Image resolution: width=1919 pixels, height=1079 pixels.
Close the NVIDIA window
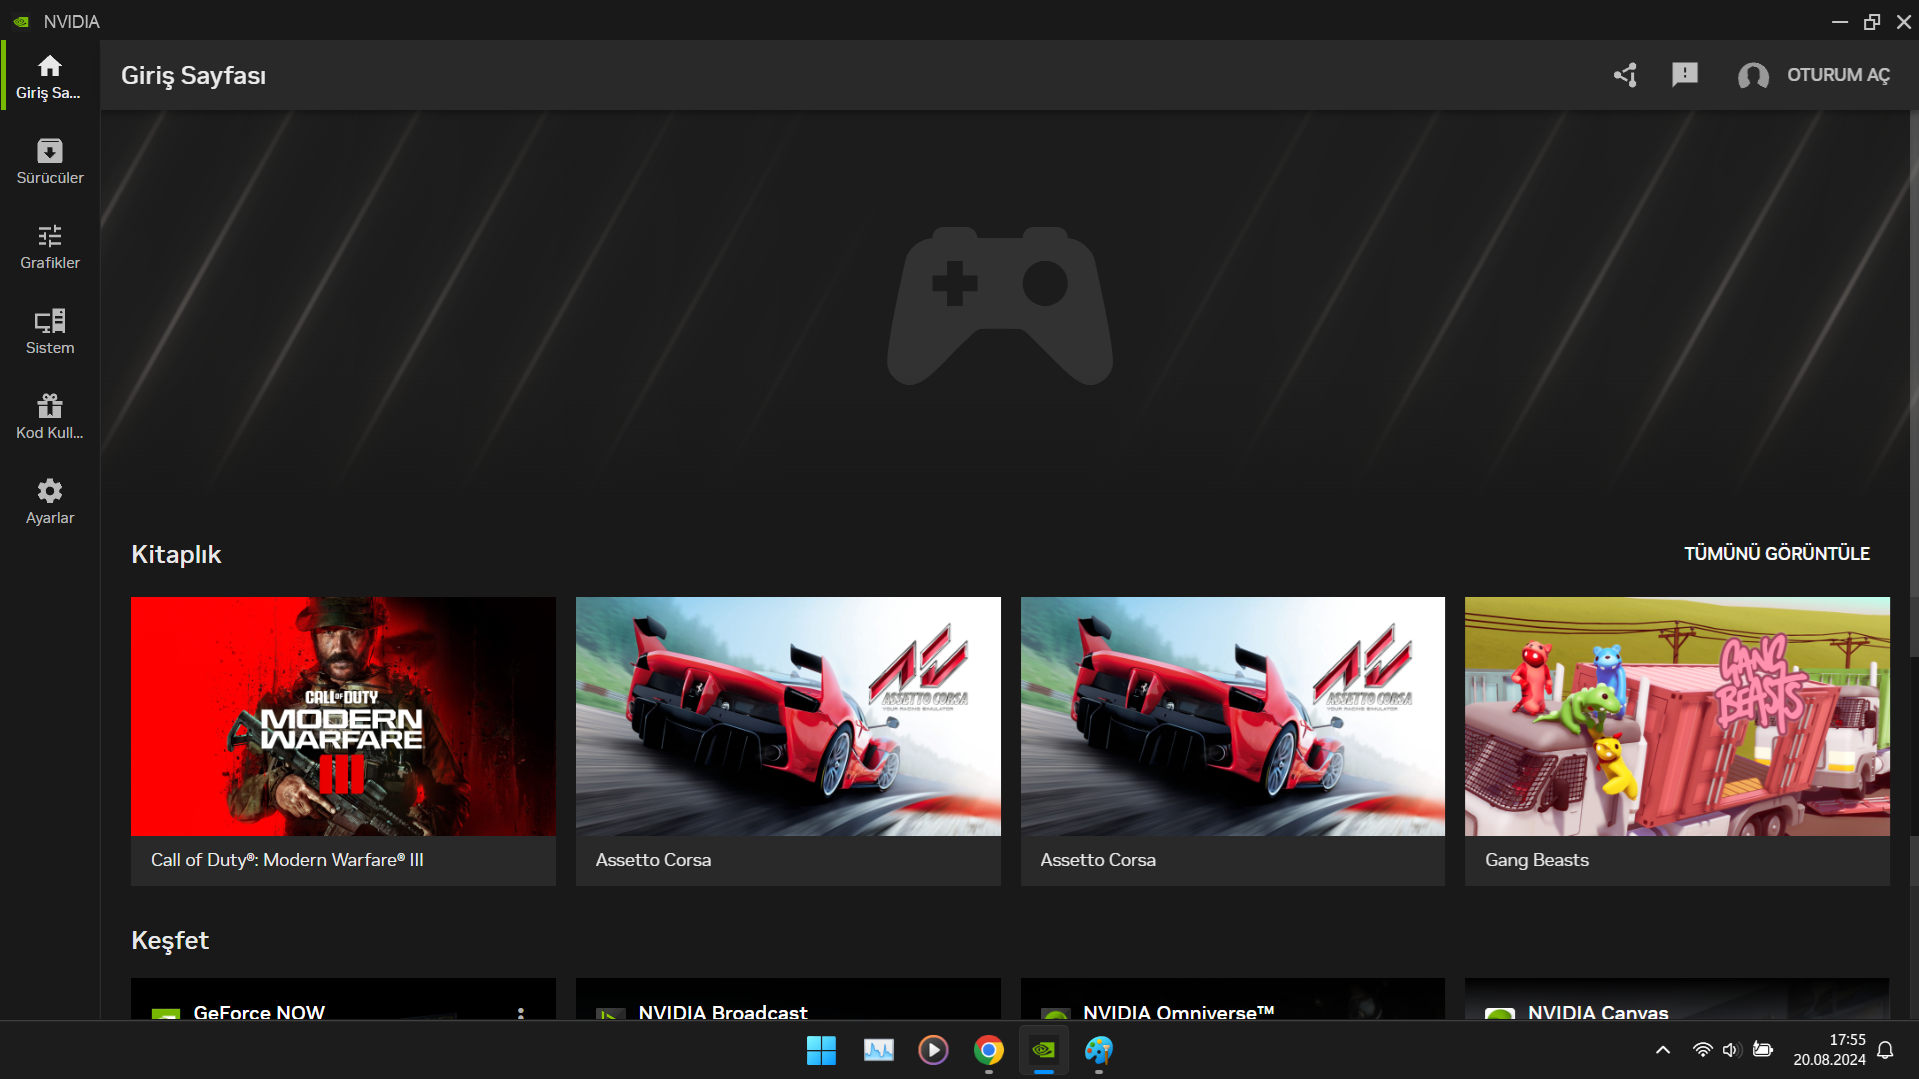tap(1904, 21)
